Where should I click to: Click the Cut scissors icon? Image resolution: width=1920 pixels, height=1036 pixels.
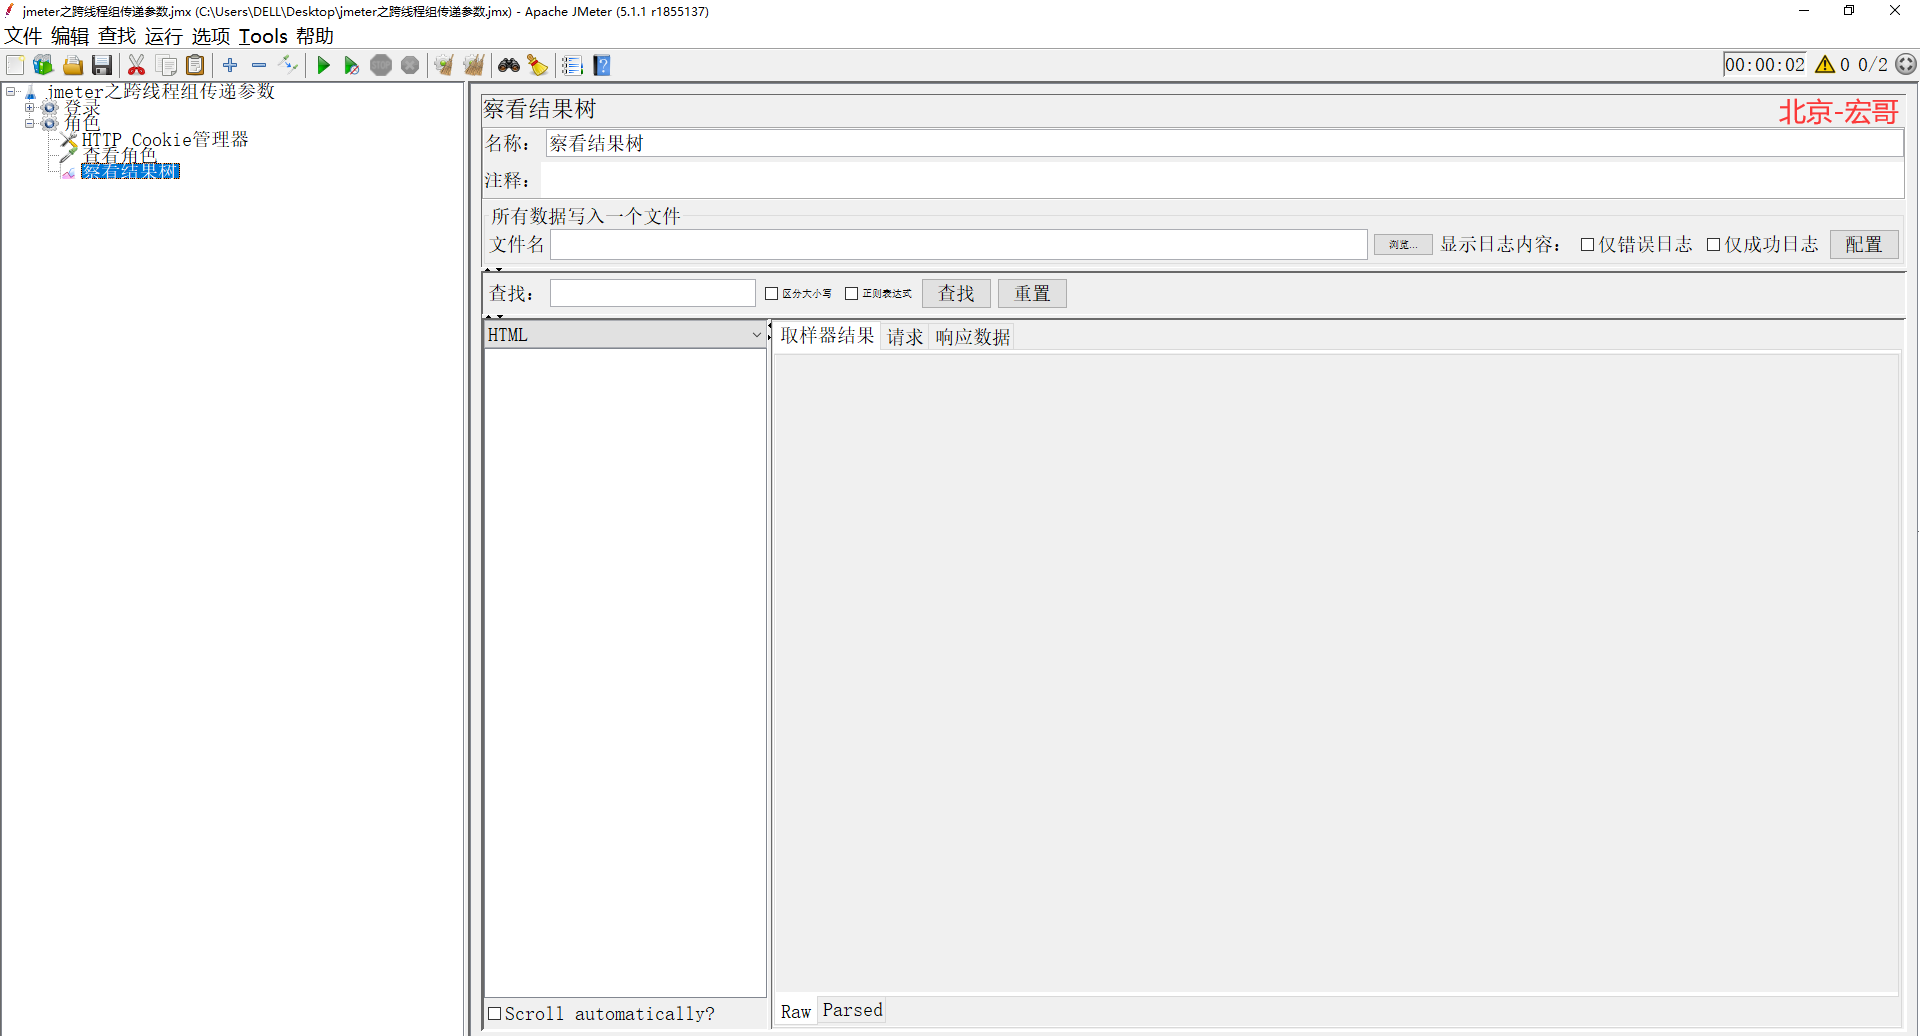point(137,65)
